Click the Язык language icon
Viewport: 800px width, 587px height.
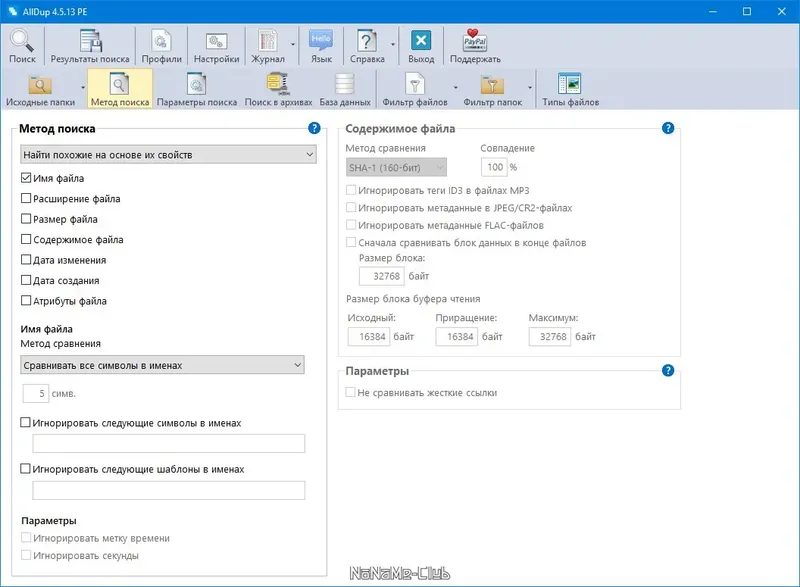click(321, 41)
